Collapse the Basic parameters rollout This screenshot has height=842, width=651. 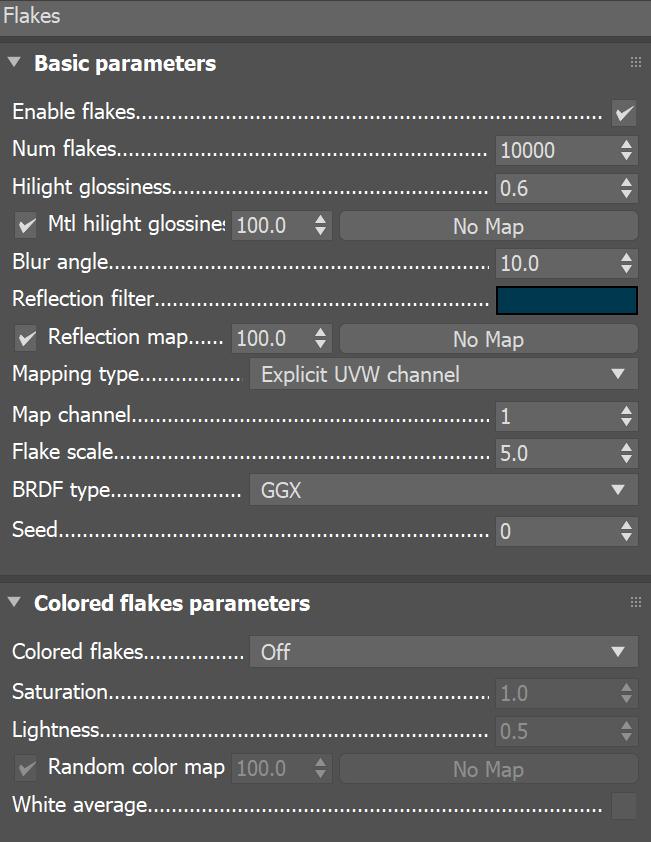pyautogui.click(x=14, y=62)
